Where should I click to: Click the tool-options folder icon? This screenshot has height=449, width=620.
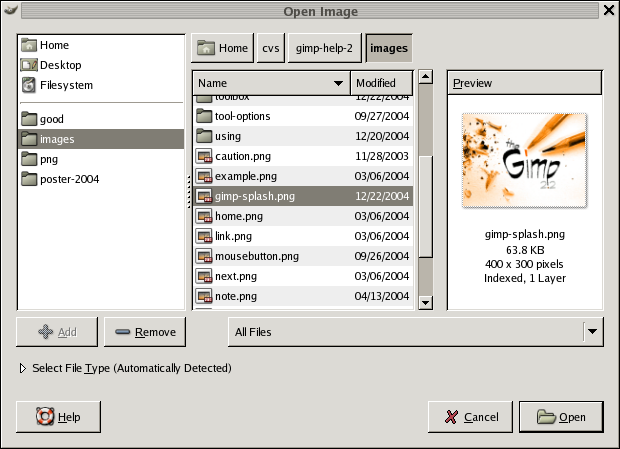[x=204, y=116]
